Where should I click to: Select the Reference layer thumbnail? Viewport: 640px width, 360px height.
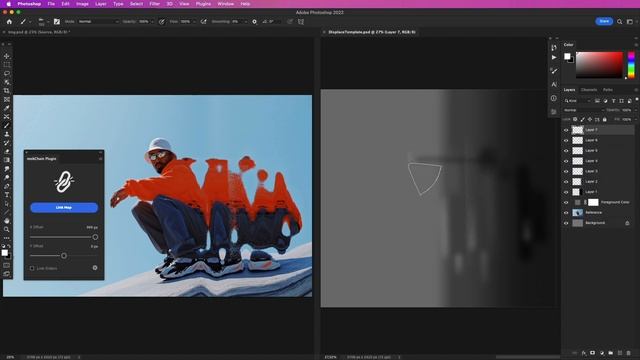[x=578, y=213]
